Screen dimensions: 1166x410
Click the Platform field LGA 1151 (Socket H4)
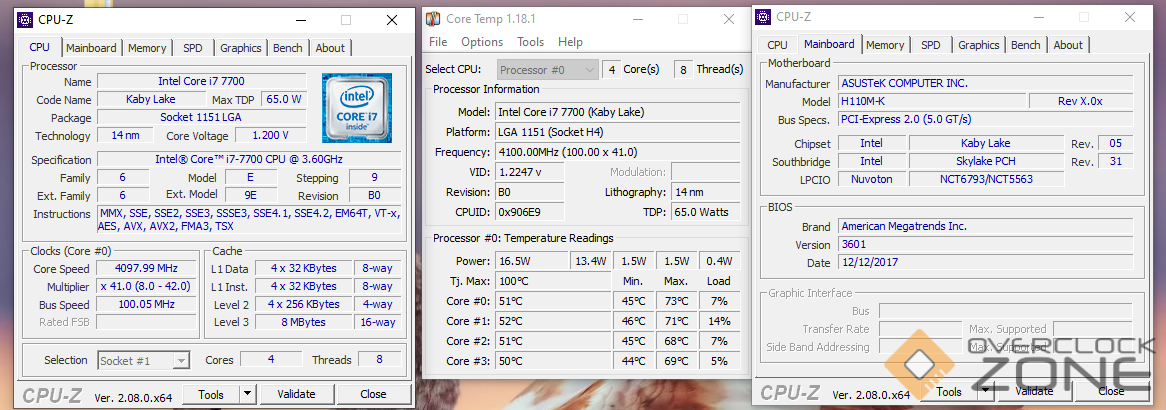(617, 132)
